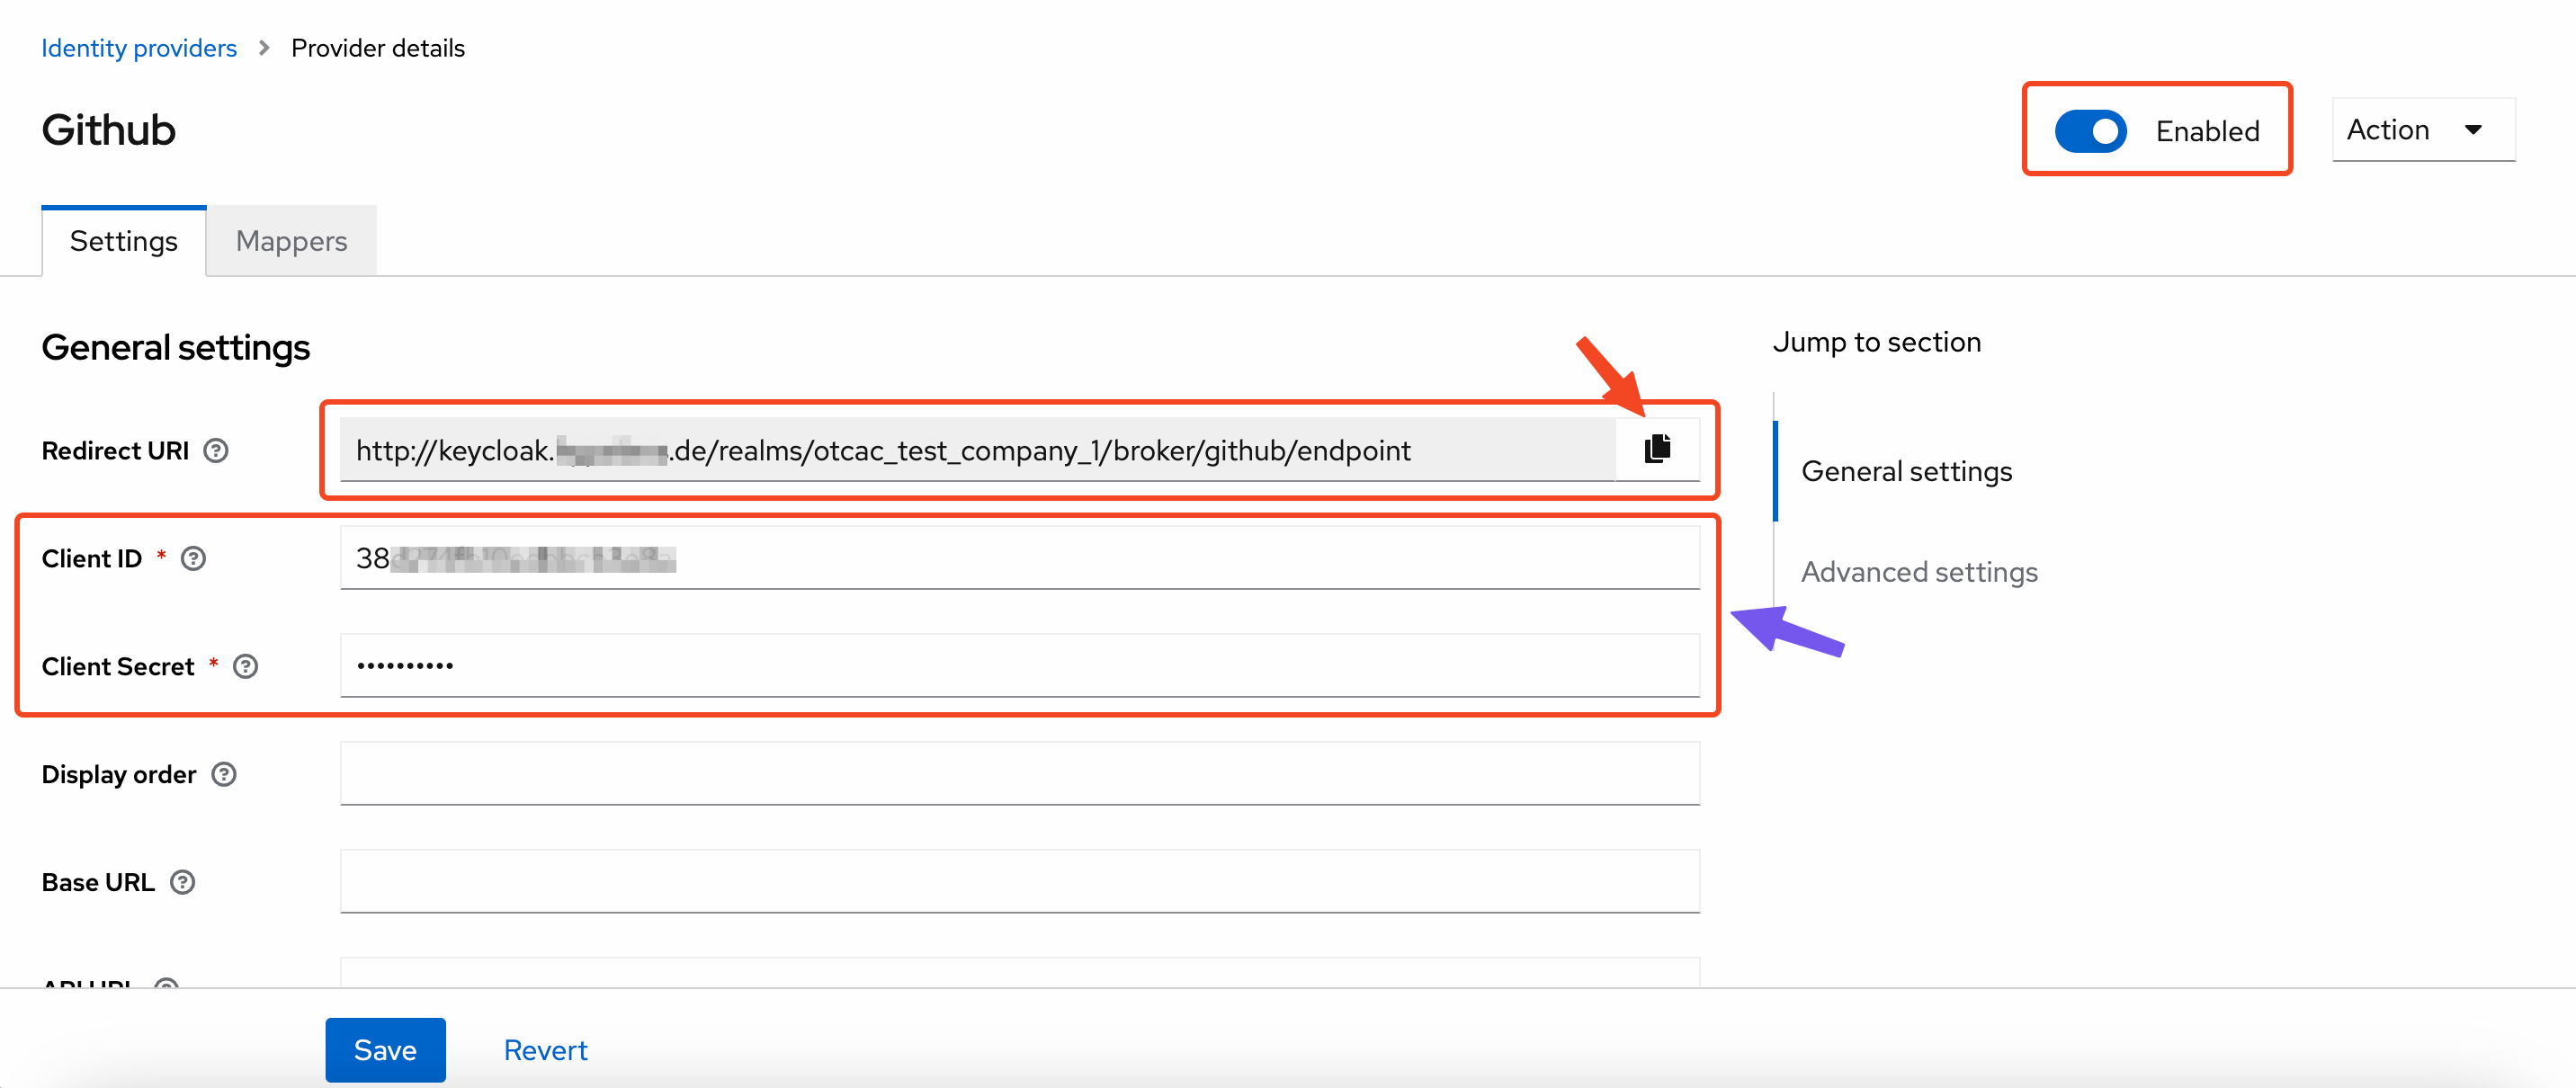Click help icon next to Display order
Viewport: 2576px width, 1088px height.
224,775
